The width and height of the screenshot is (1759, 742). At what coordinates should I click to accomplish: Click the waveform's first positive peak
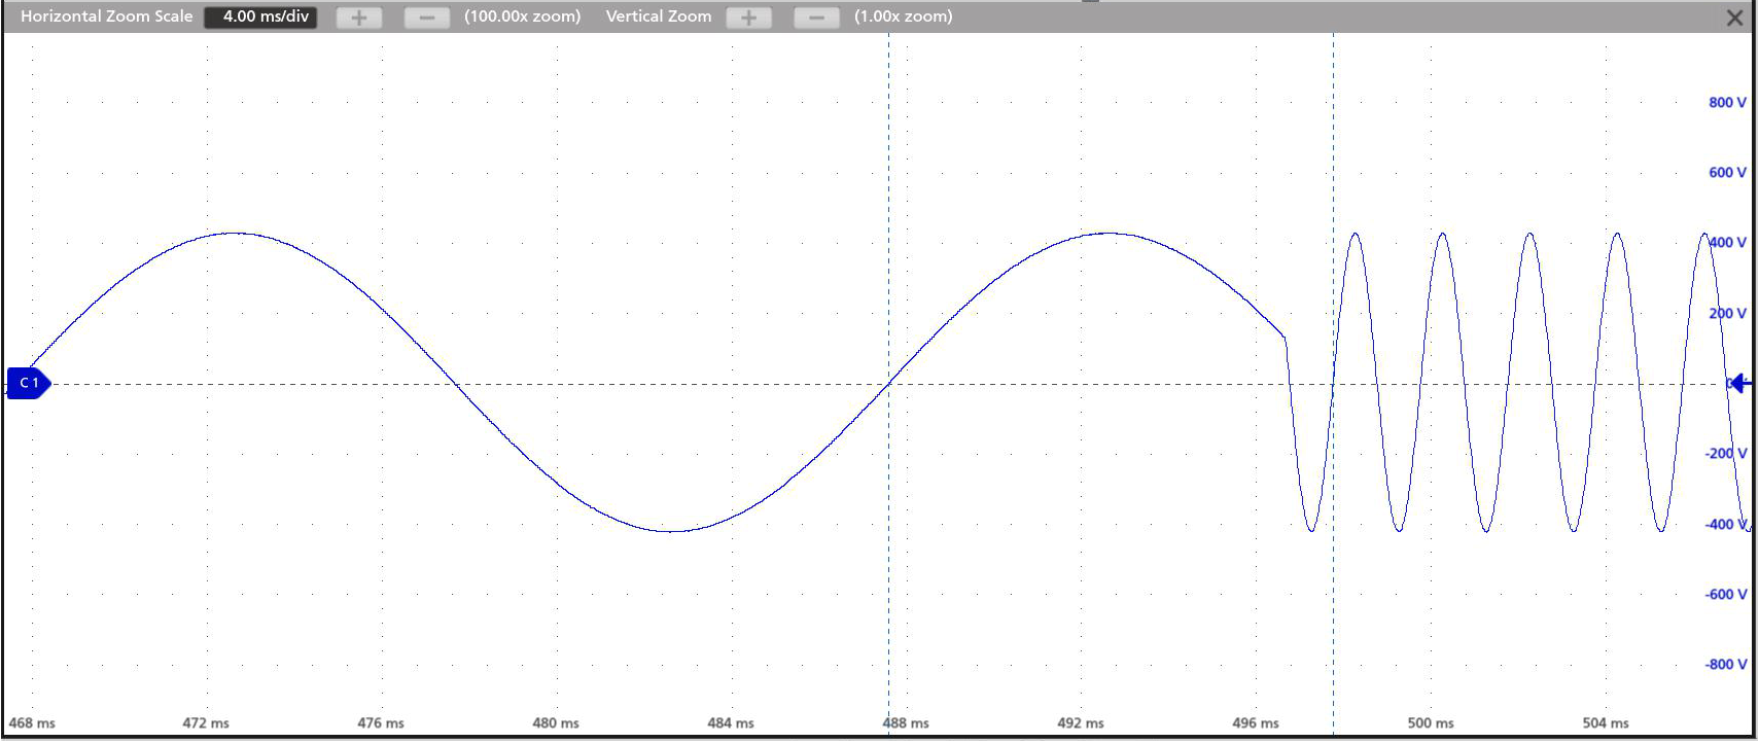234,233
